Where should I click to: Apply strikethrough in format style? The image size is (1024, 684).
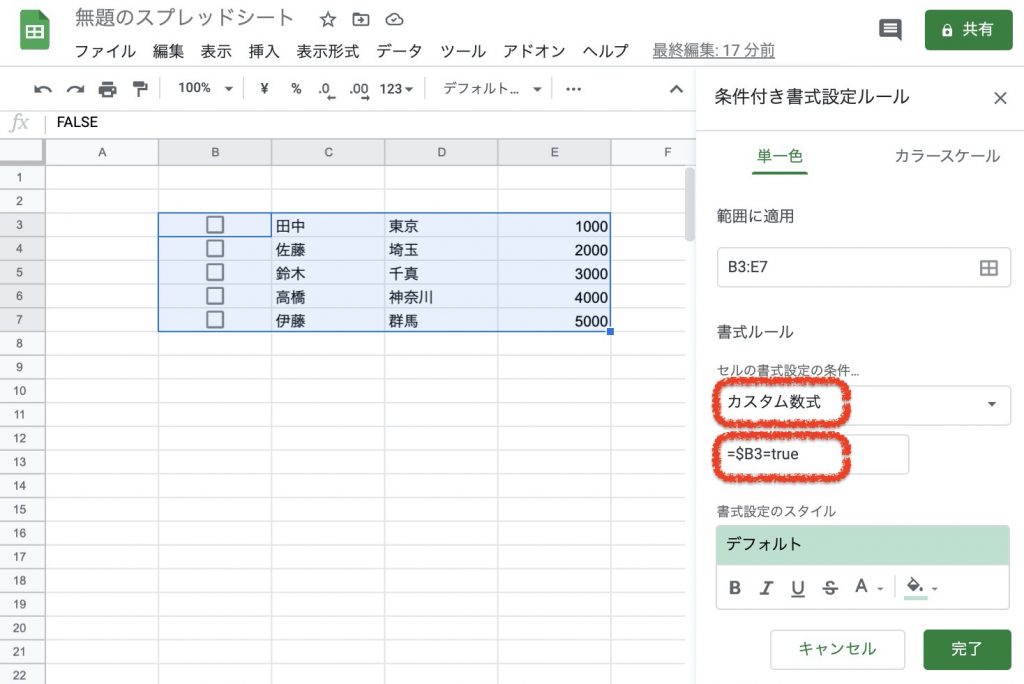[829, 588]
